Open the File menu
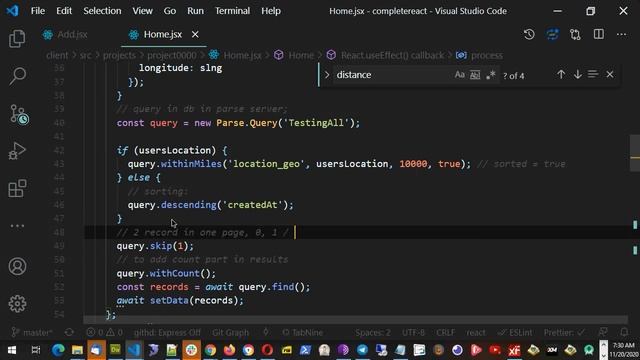Viewport: 640px width, 360px height. (x=38, y=11)
